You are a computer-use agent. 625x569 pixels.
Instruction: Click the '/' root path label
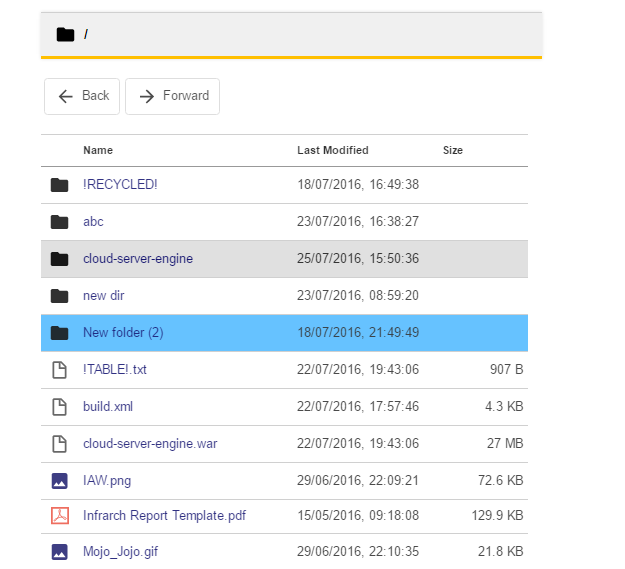pyautogui.click(x=86, y=35)
